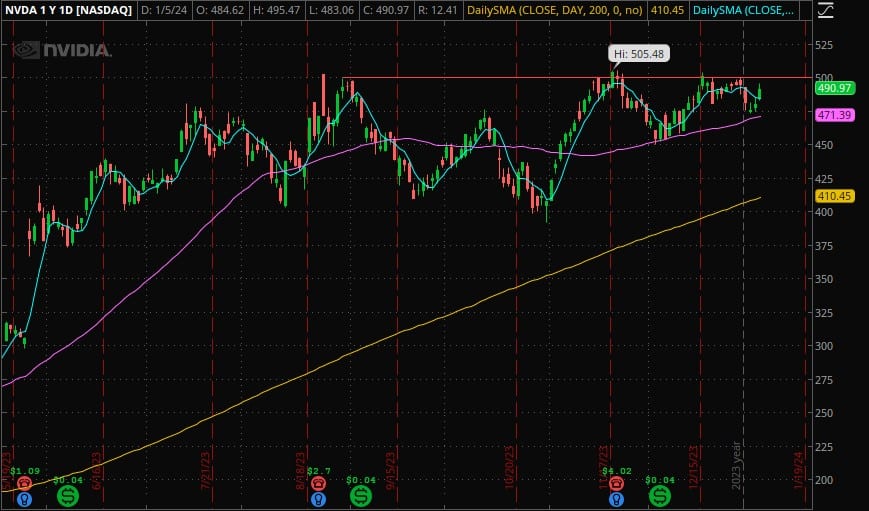
Task: Click the chart mode icon at top right
Action: 825,10
